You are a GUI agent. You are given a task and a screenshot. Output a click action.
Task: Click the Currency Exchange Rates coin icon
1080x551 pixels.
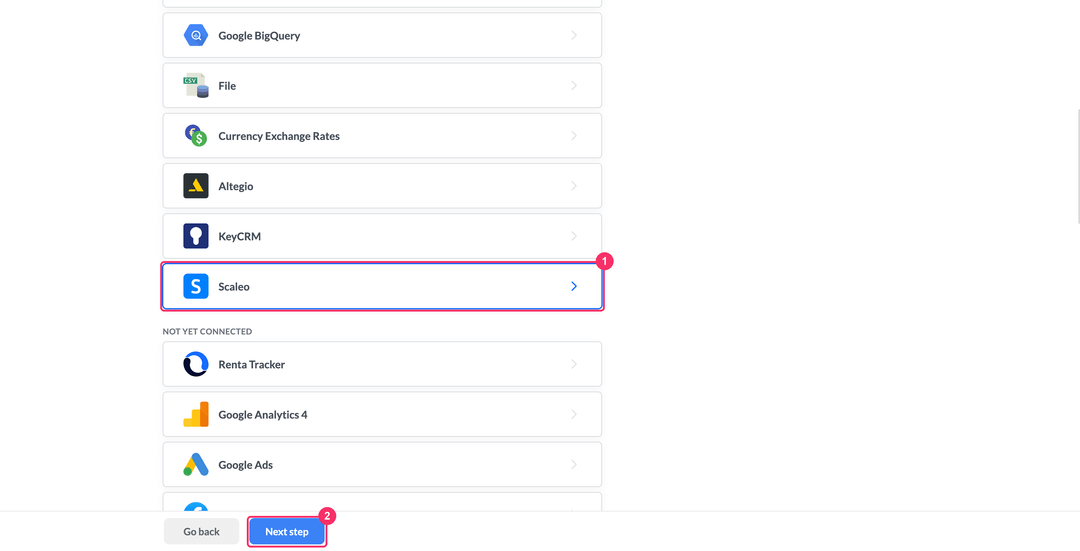point(196,136)
